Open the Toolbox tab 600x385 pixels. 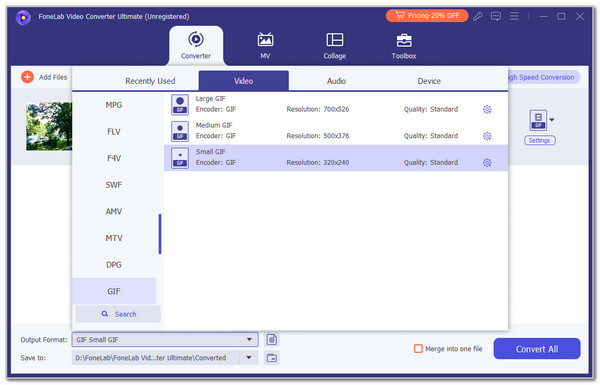404,46
